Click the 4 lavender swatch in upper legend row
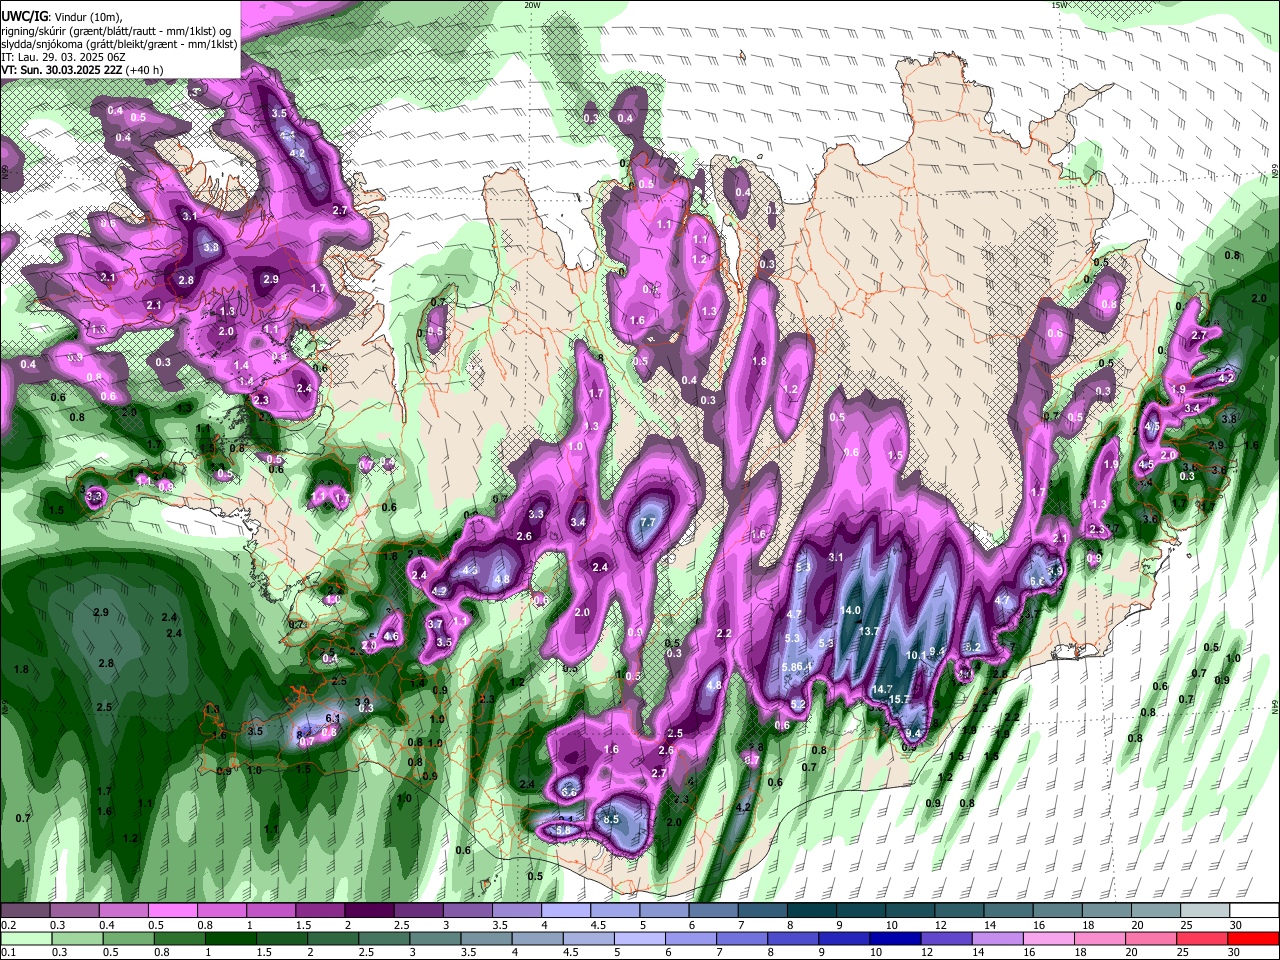 (566, 911)
